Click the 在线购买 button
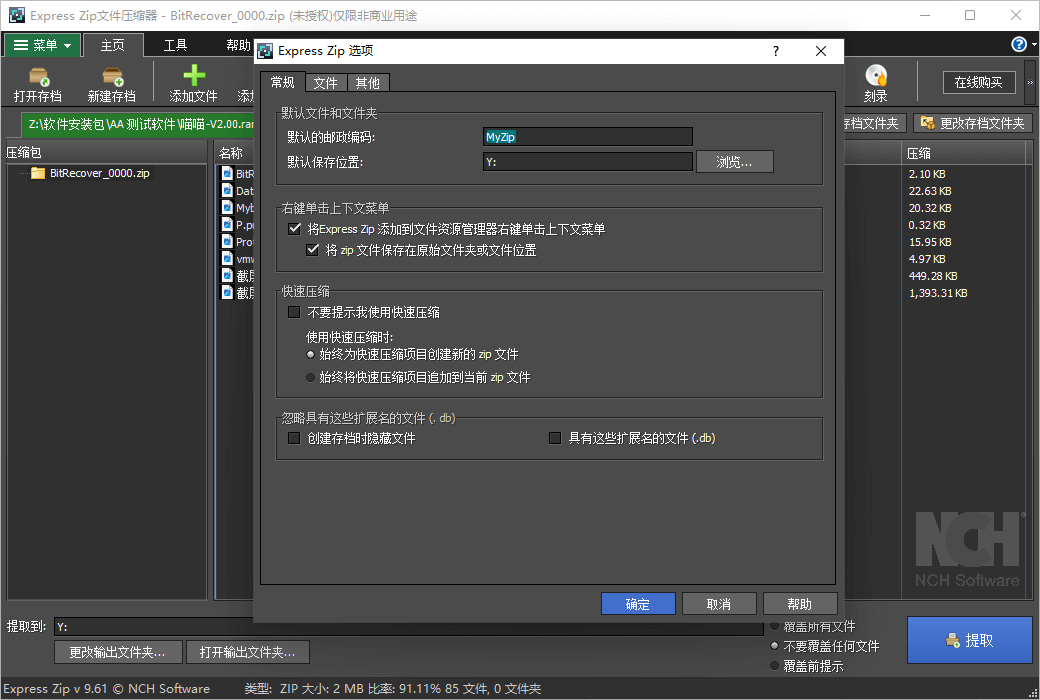1040x700 pixels. pos(979,82)
